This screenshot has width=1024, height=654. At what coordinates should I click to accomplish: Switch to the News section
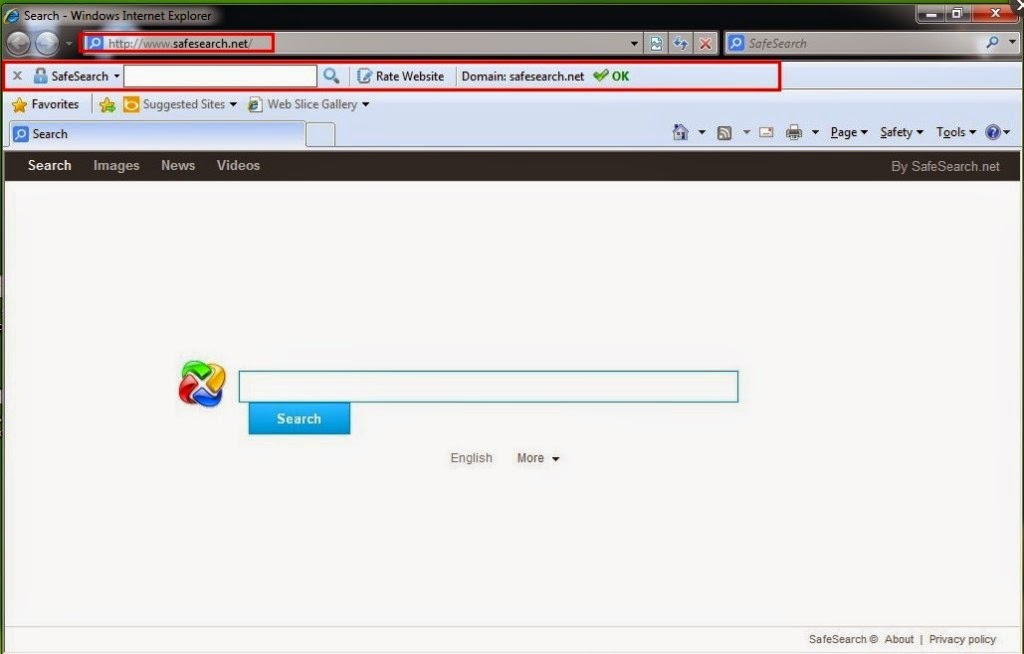(177, 165)
